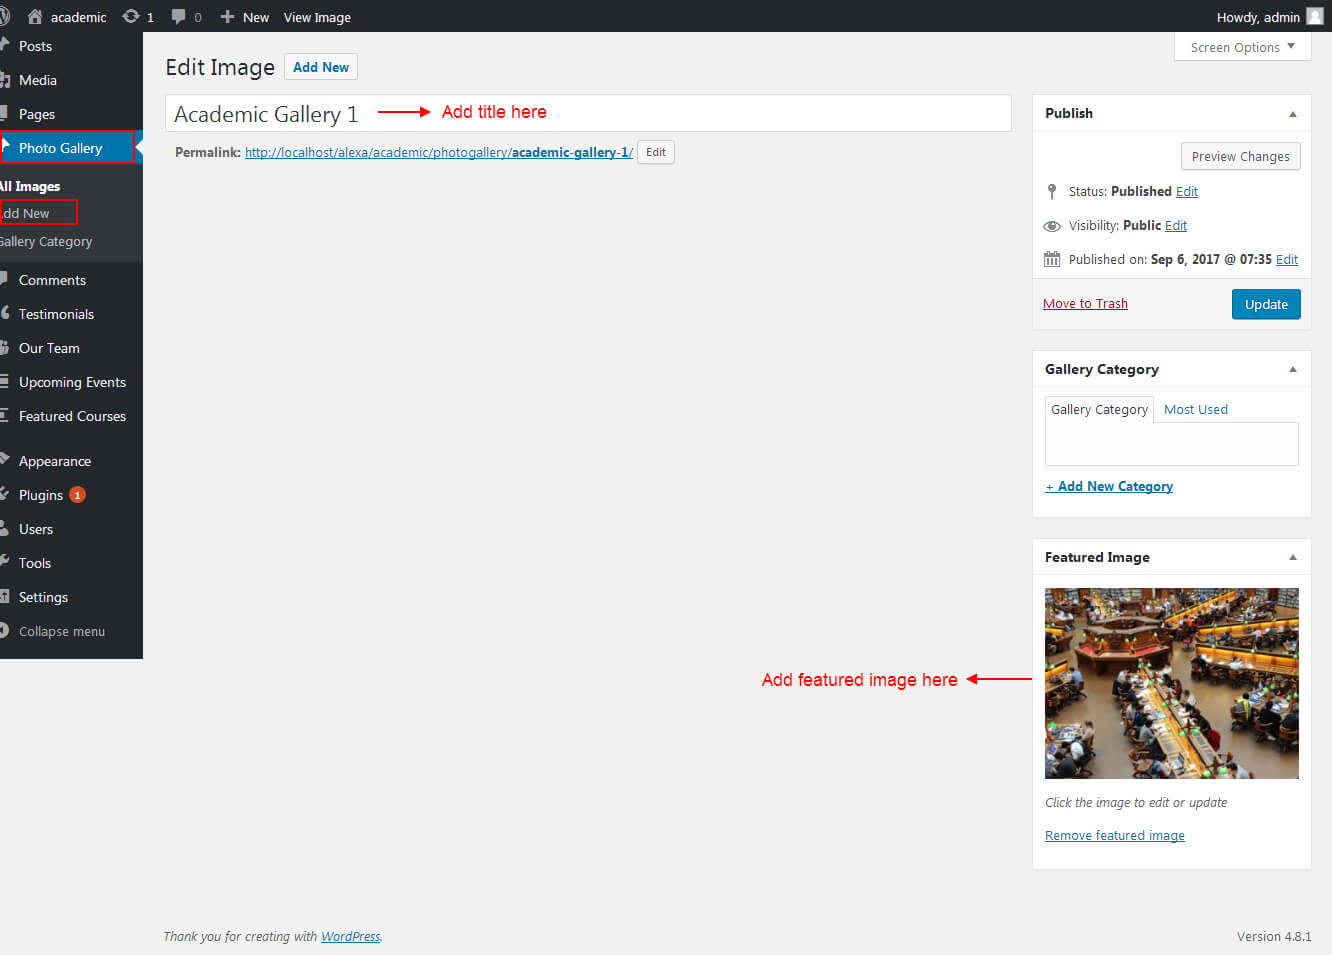Viewport: 1332px width, 955px height.
Task: Click the status pin icon in Publish box
Action: tap(1052, 191)
